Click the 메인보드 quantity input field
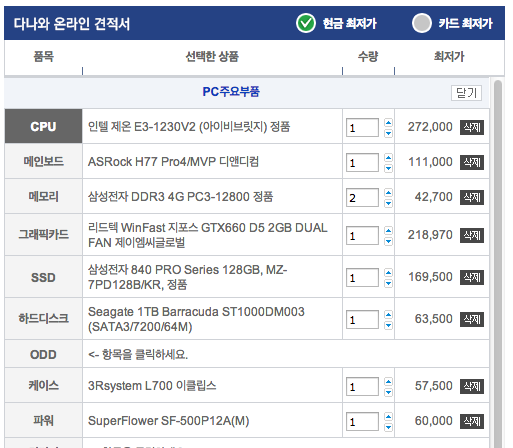This screenshot has height=448, width=513. pos(362,162)
